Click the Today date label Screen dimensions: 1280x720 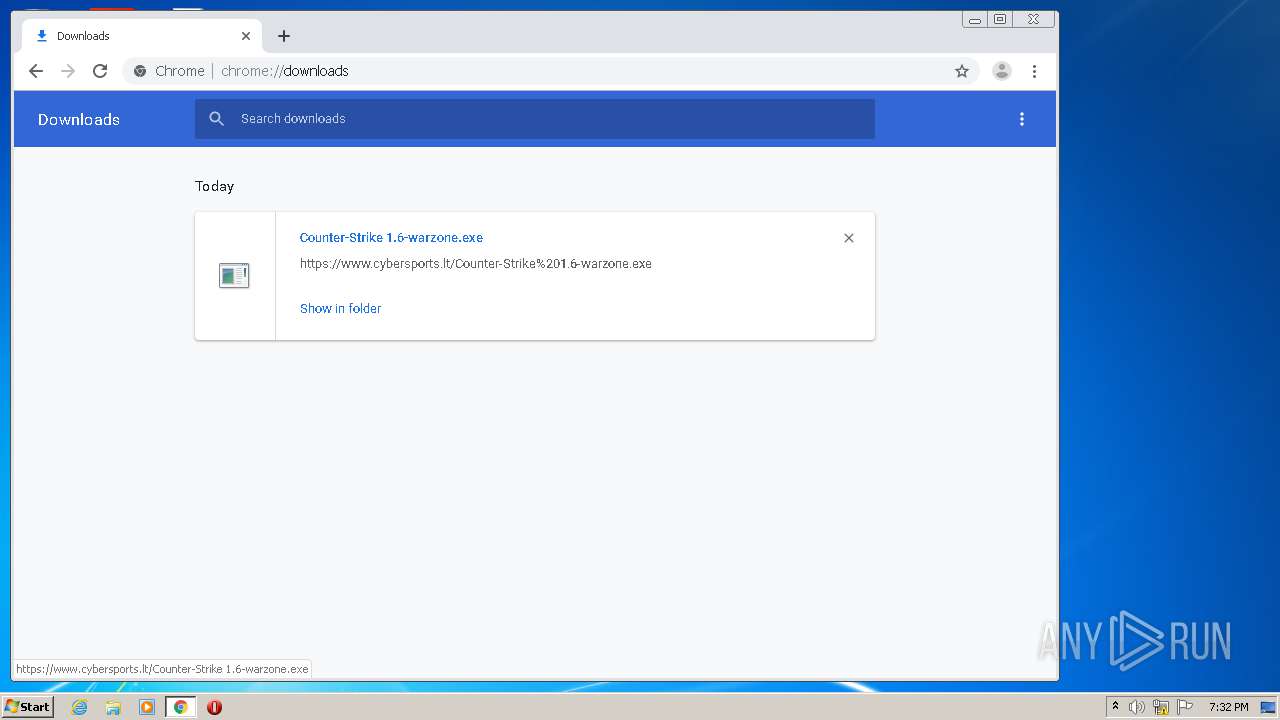click(214, 186)
